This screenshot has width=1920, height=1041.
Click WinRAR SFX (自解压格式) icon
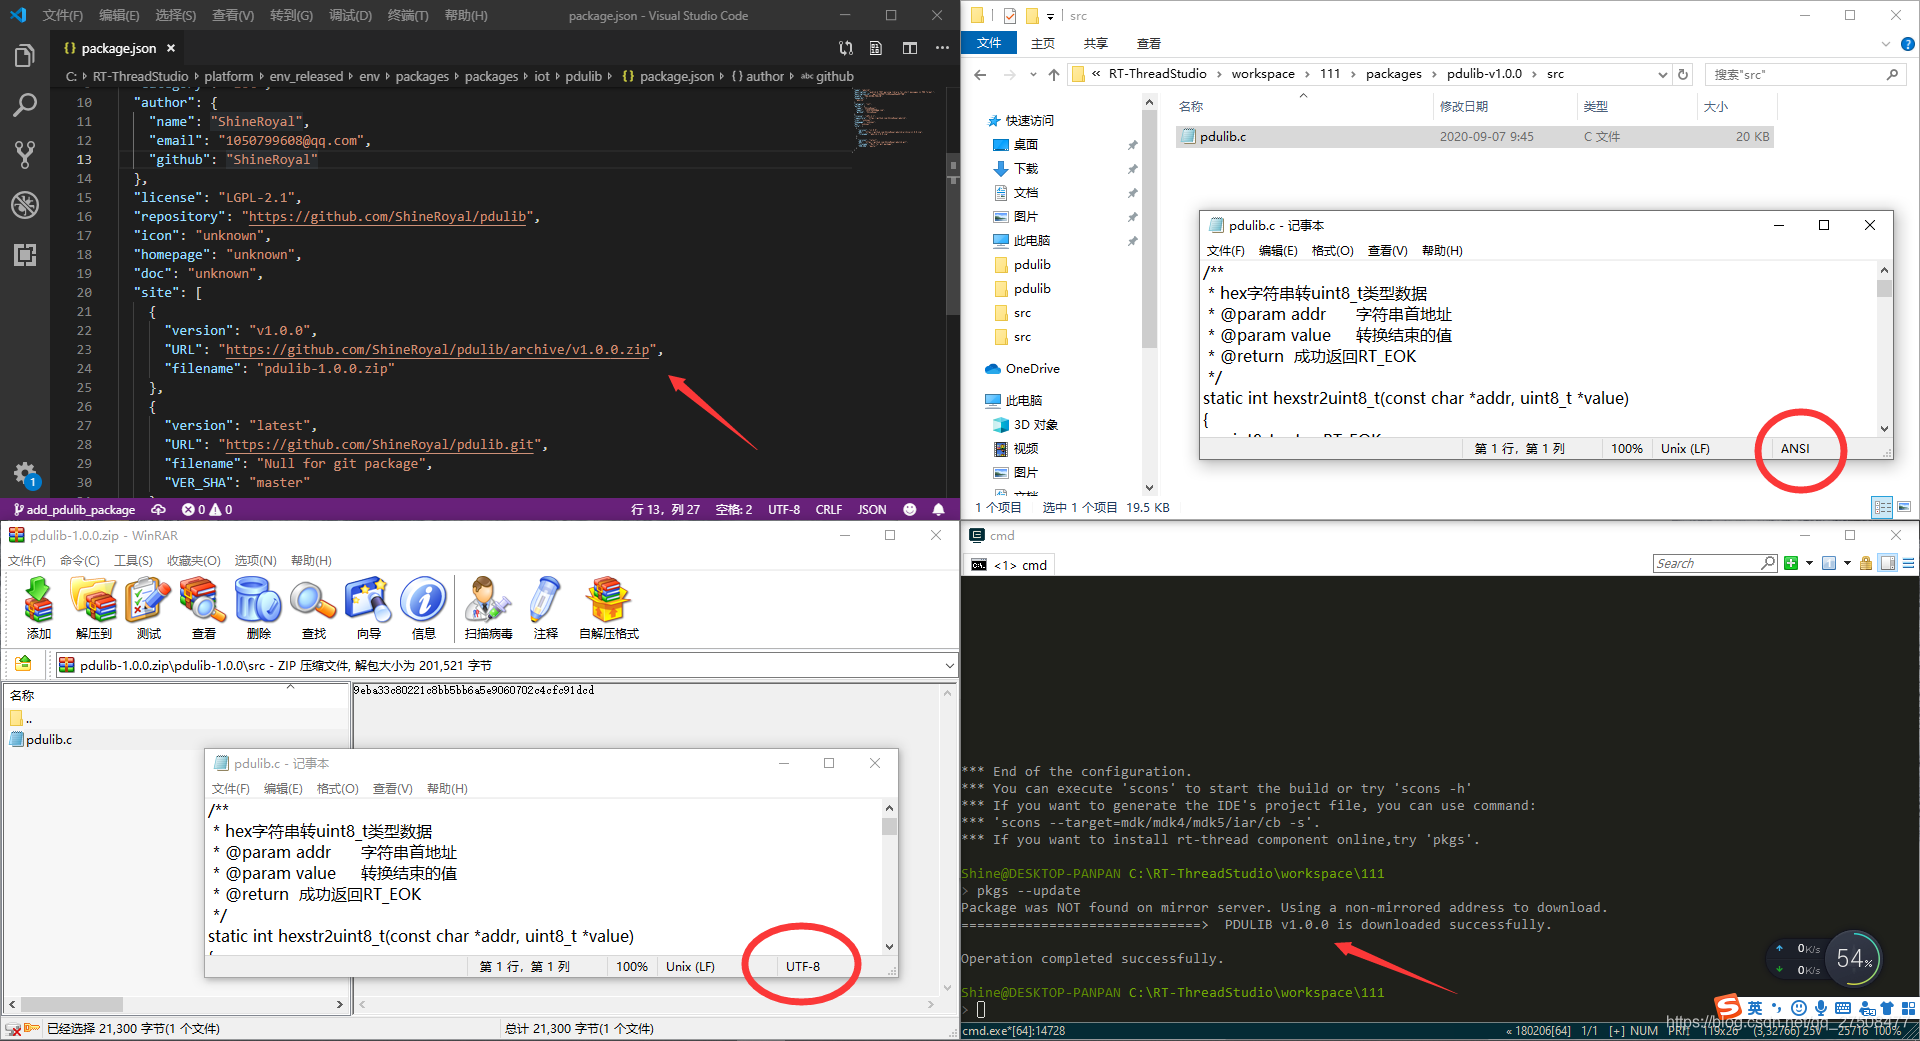coord(609,608)
